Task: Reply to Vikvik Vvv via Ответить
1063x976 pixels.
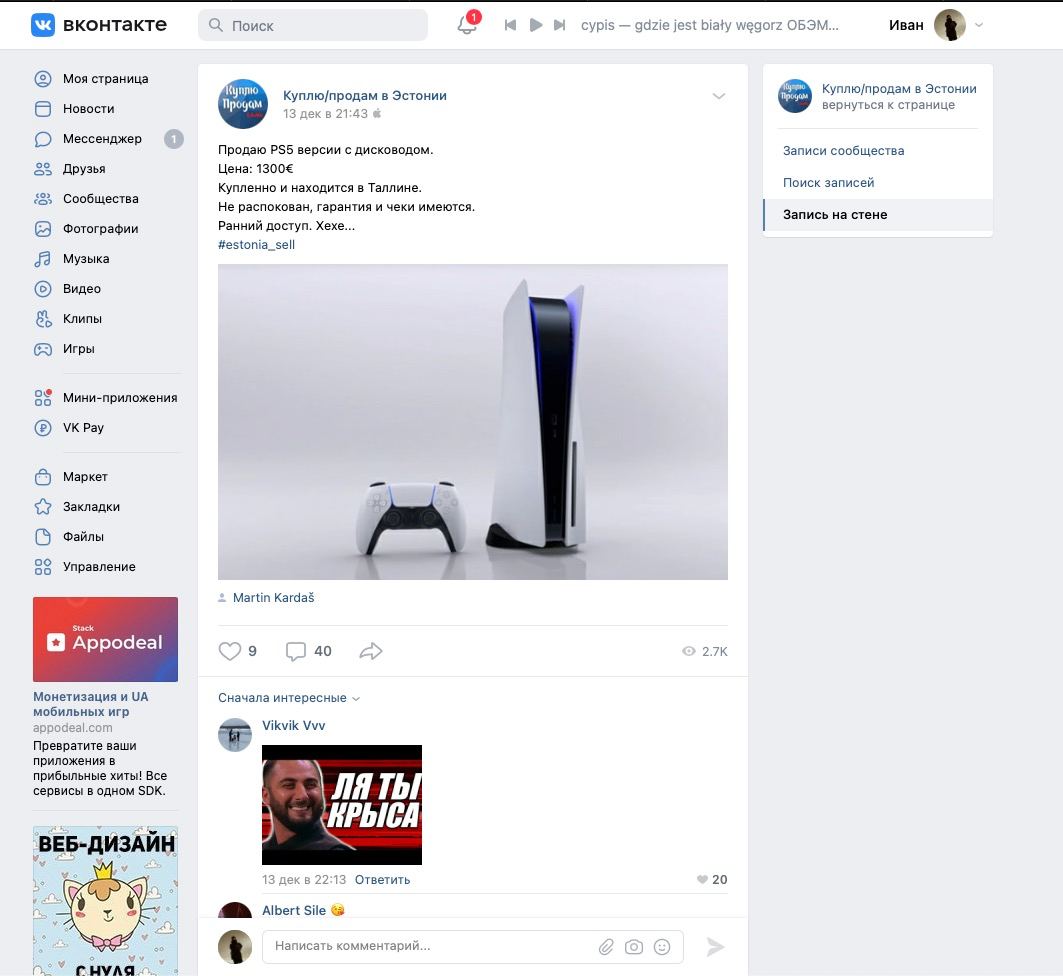Action: point(382,880)
